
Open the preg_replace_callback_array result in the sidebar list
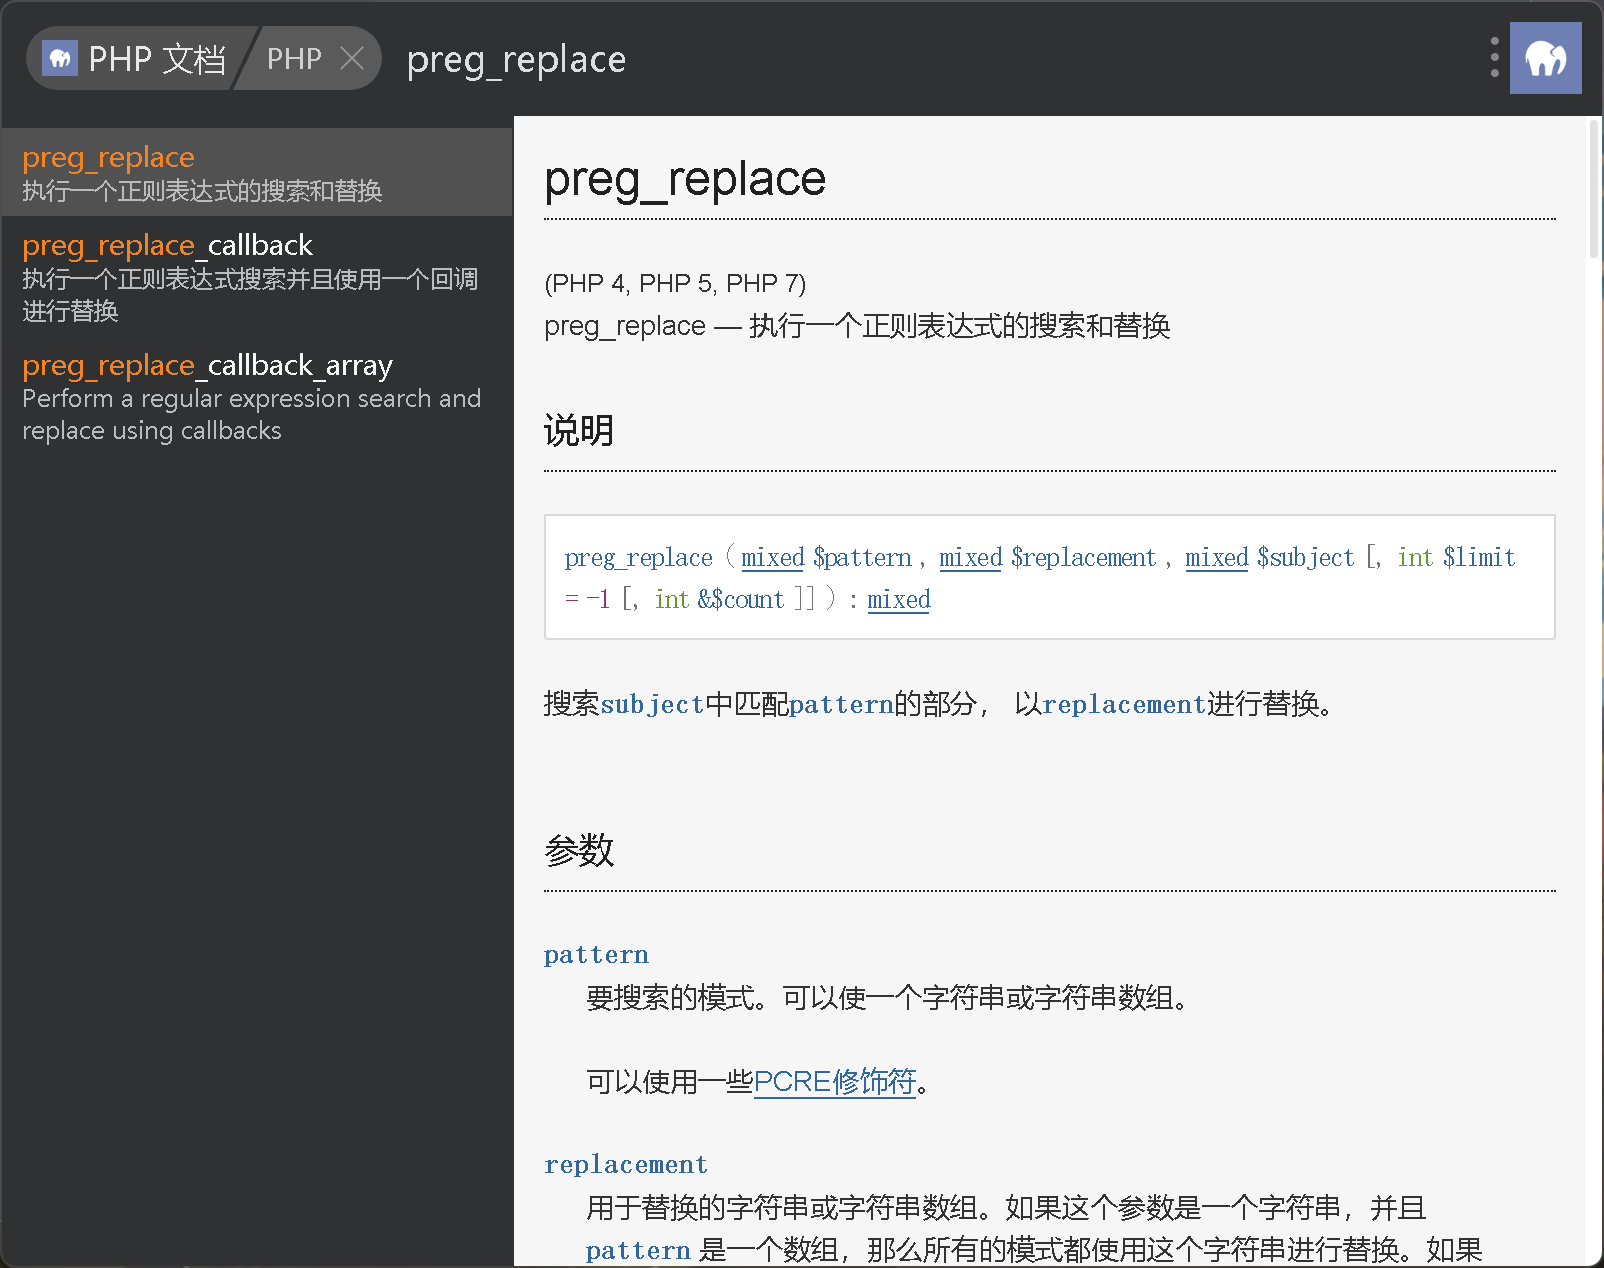click(x=257, y=396)
